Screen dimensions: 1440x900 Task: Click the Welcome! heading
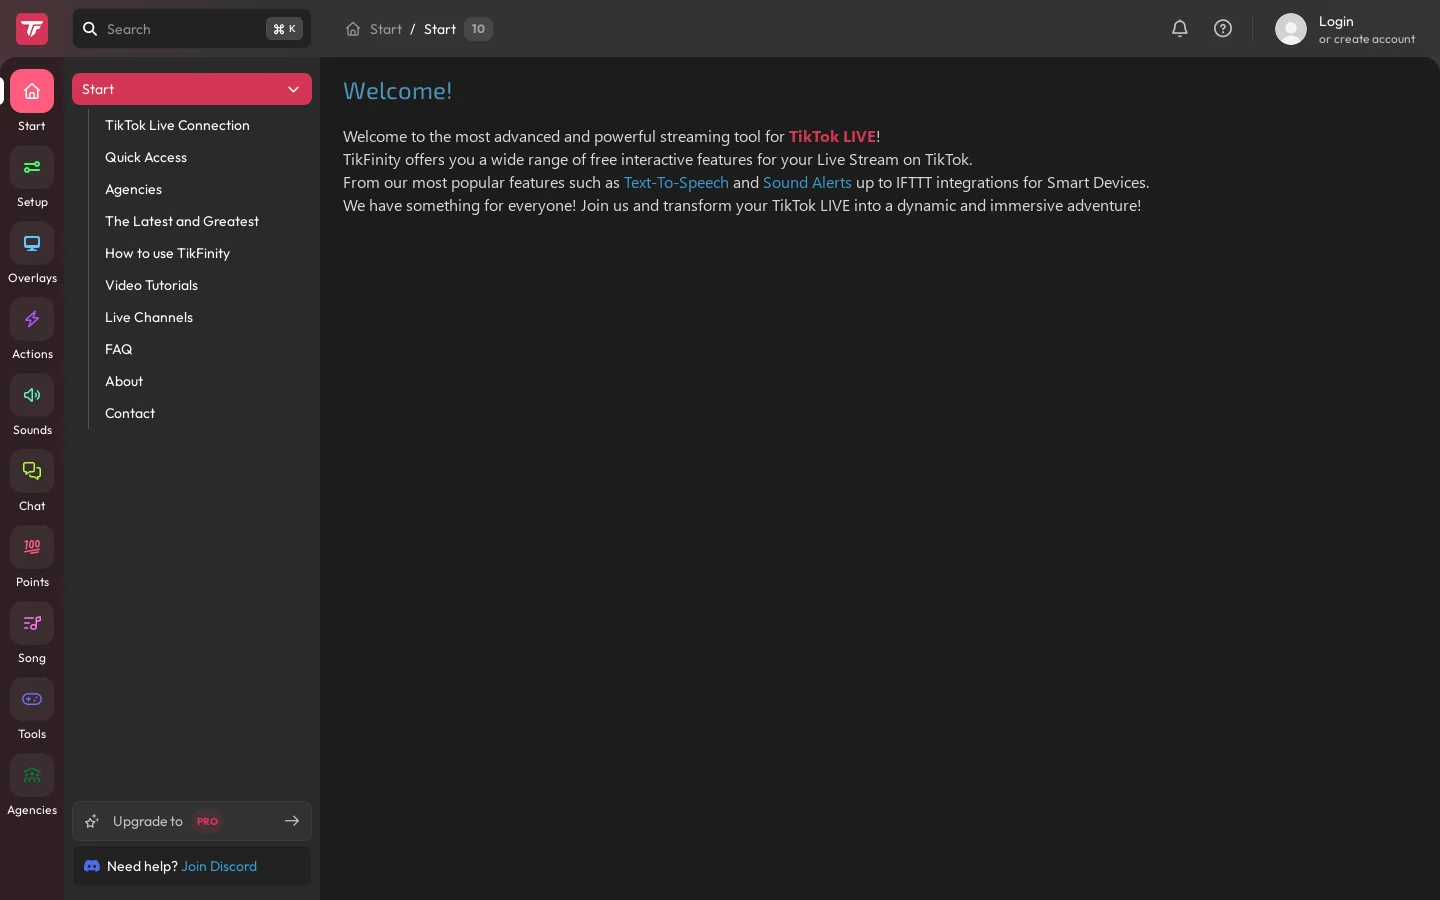(x=397, y=91)
